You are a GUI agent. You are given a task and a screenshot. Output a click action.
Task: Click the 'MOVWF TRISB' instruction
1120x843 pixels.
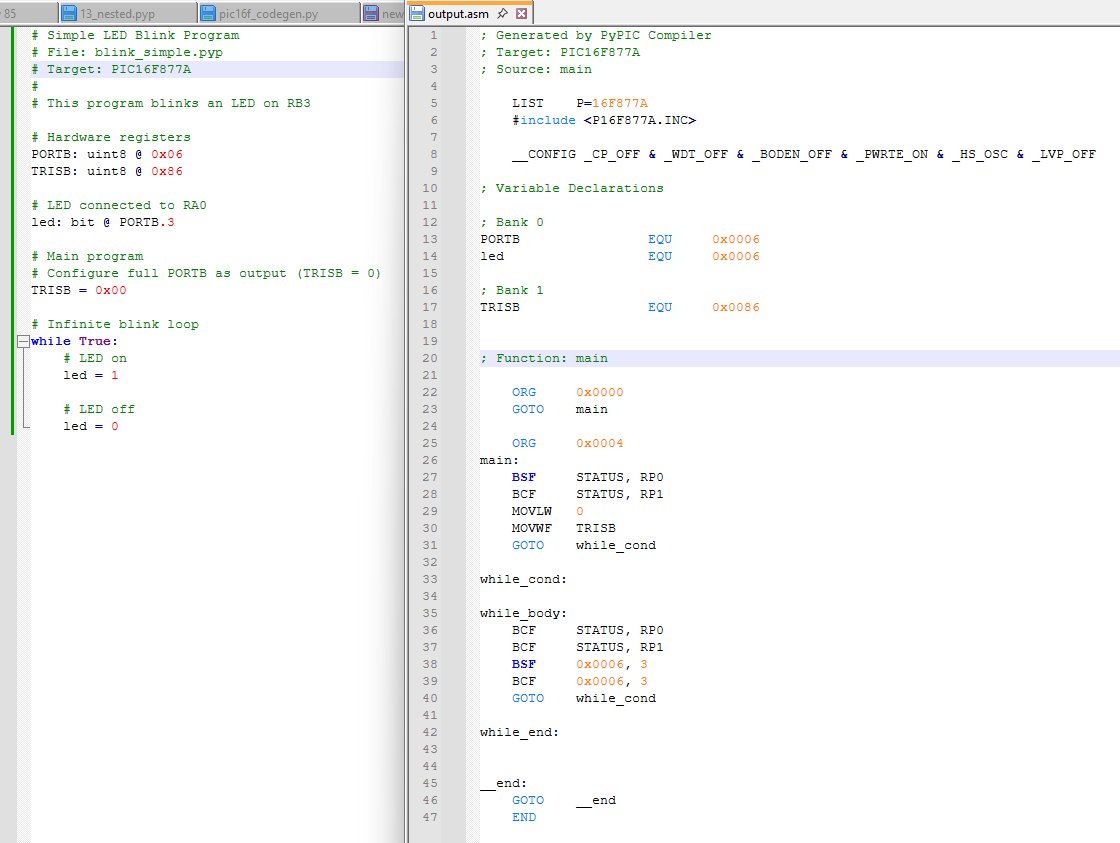point(564,529)
